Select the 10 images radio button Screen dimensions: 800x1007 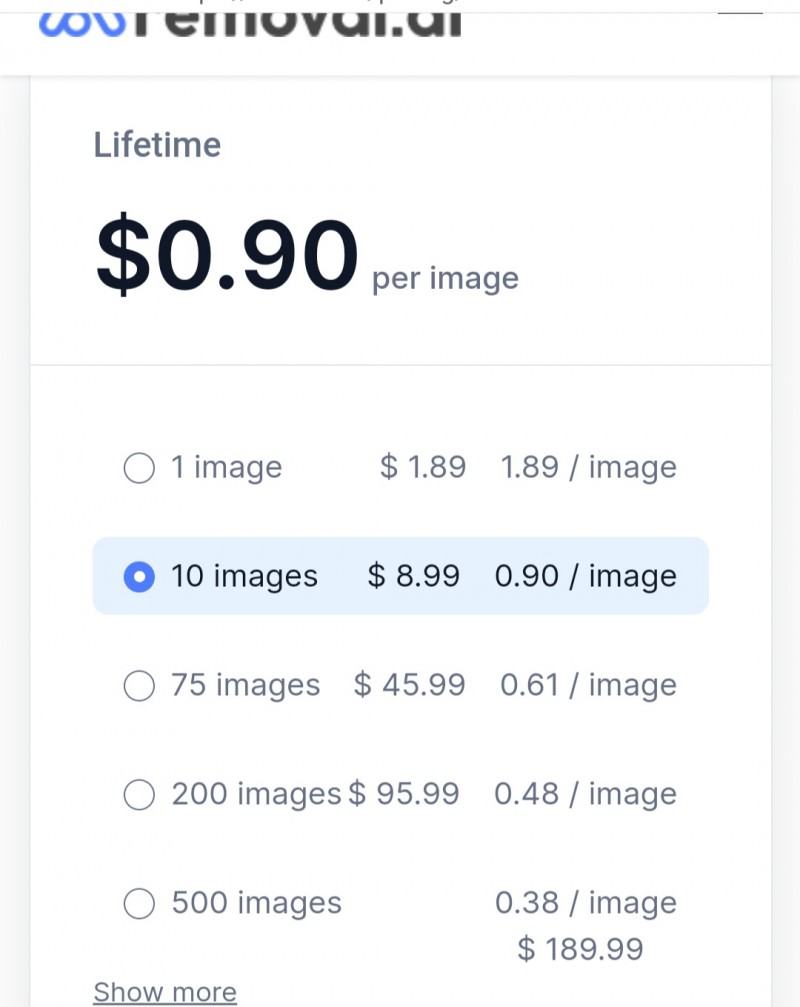click(x=139, y=576)
